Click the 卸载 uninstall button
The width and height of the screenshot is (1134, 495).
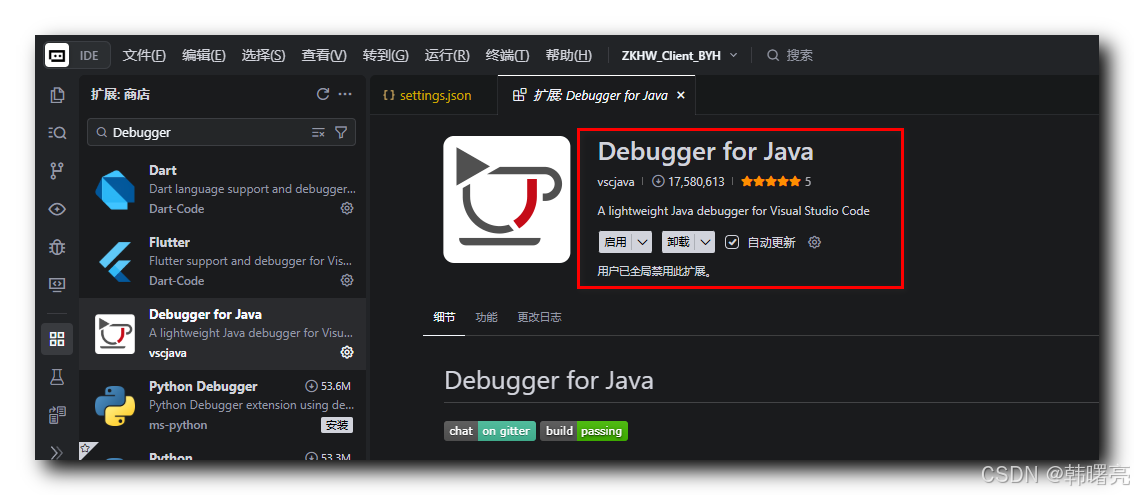[x=679, y=242]
